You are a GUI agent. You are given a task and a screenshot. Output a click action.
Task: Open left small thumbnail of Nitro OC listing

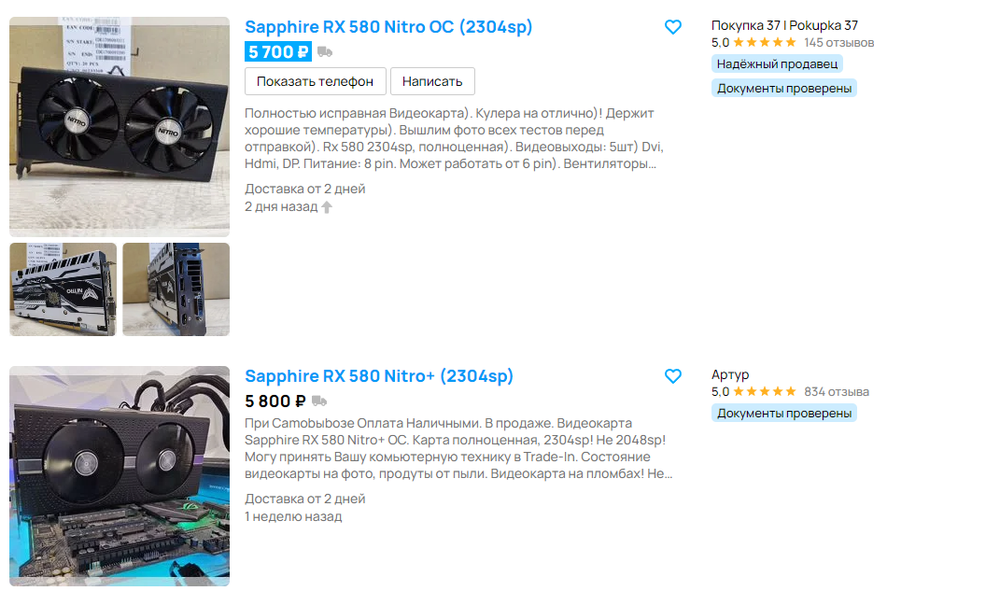point(63,289)
